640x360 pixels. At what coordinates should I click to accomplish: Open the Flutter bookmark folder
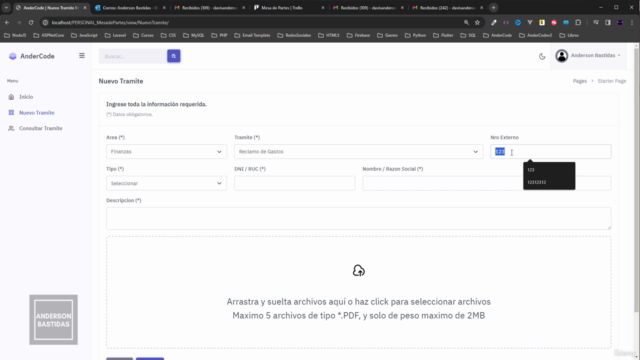(x=443, y=36)
